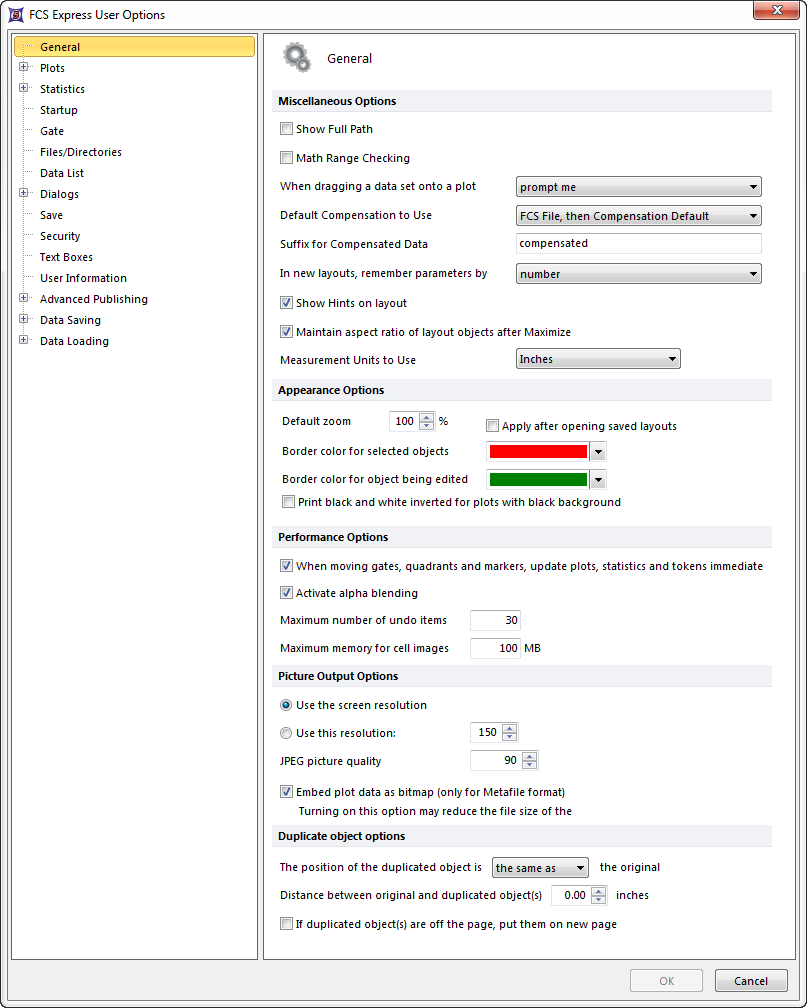
Task: Open the Files/Directories options page
Action: (81, 152)
